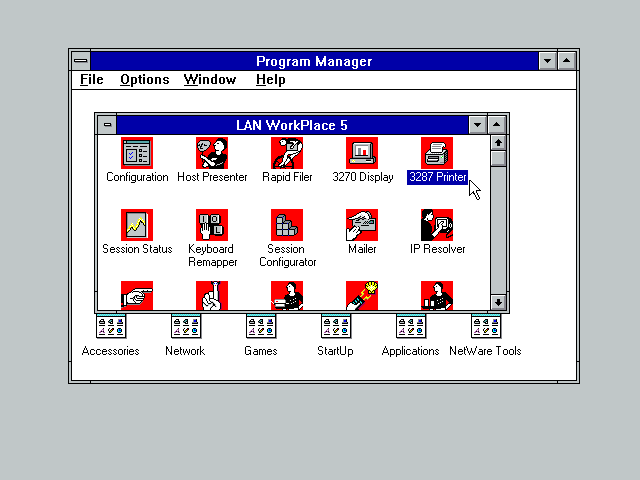This screenshot has height=480, width=640.
Task: Click the scrollbar up arrow in LAN WorkPlace
Action: coord(498,143)
